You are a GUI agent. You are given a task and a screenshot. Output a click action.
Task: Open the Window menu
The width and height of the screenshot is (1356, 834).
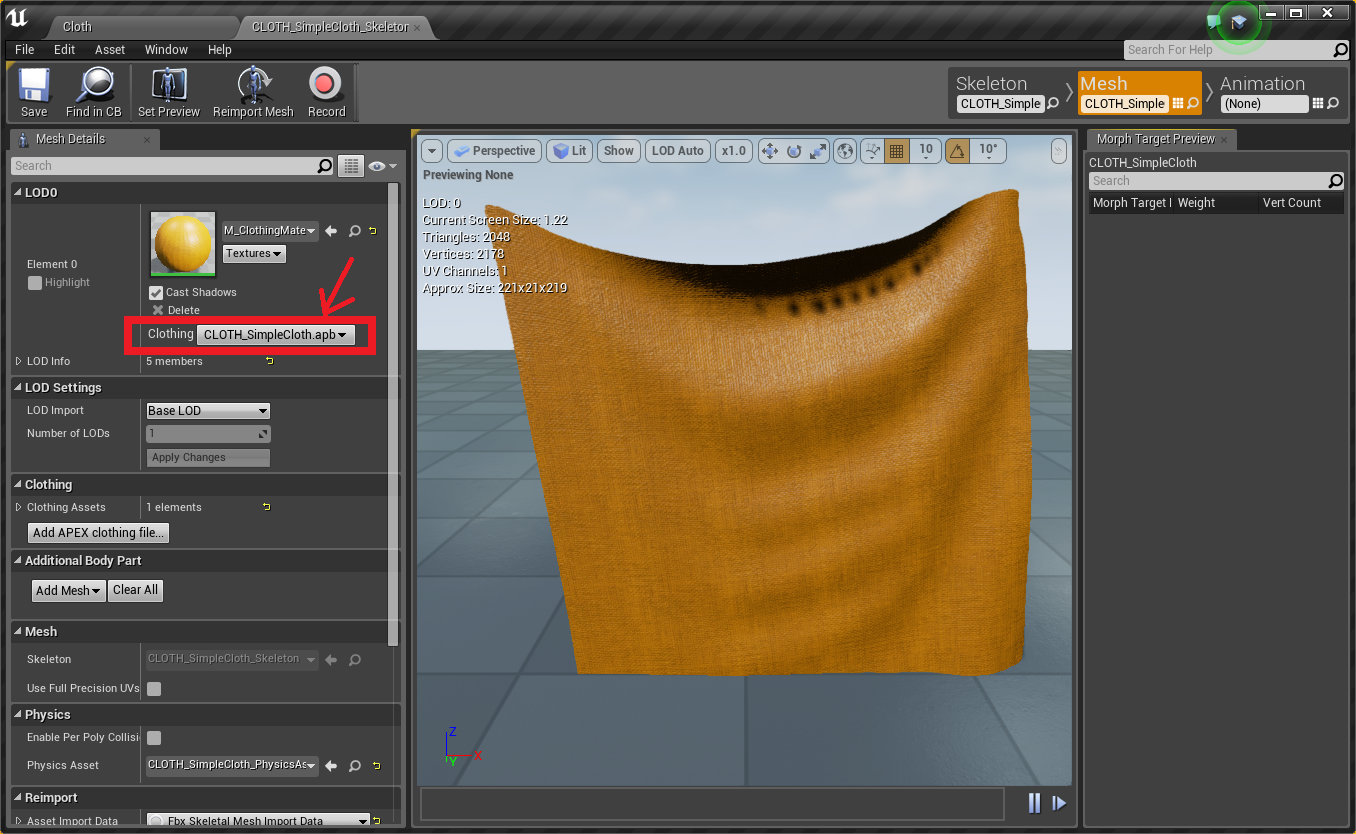166,50
